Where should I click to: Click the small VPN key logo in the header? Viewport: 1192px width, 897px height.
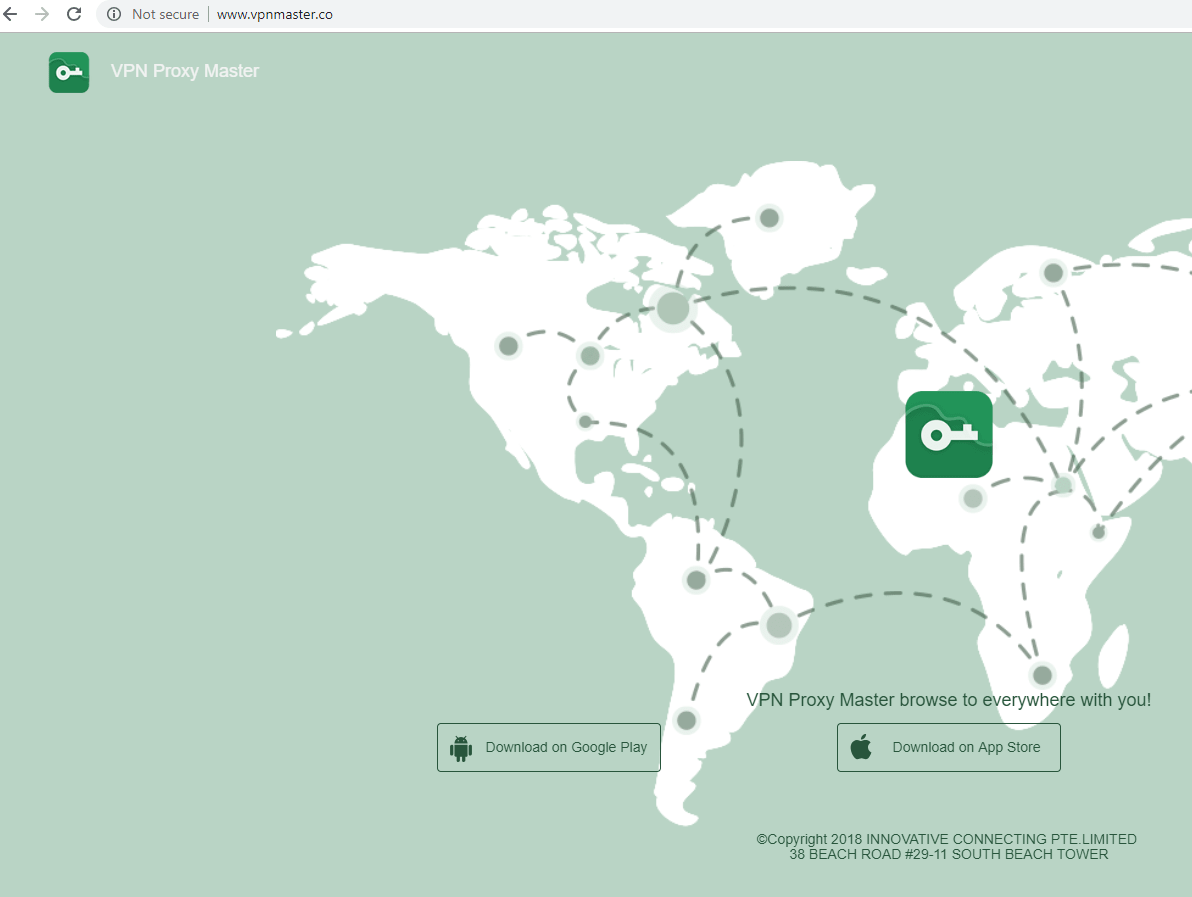click(69, 72)
